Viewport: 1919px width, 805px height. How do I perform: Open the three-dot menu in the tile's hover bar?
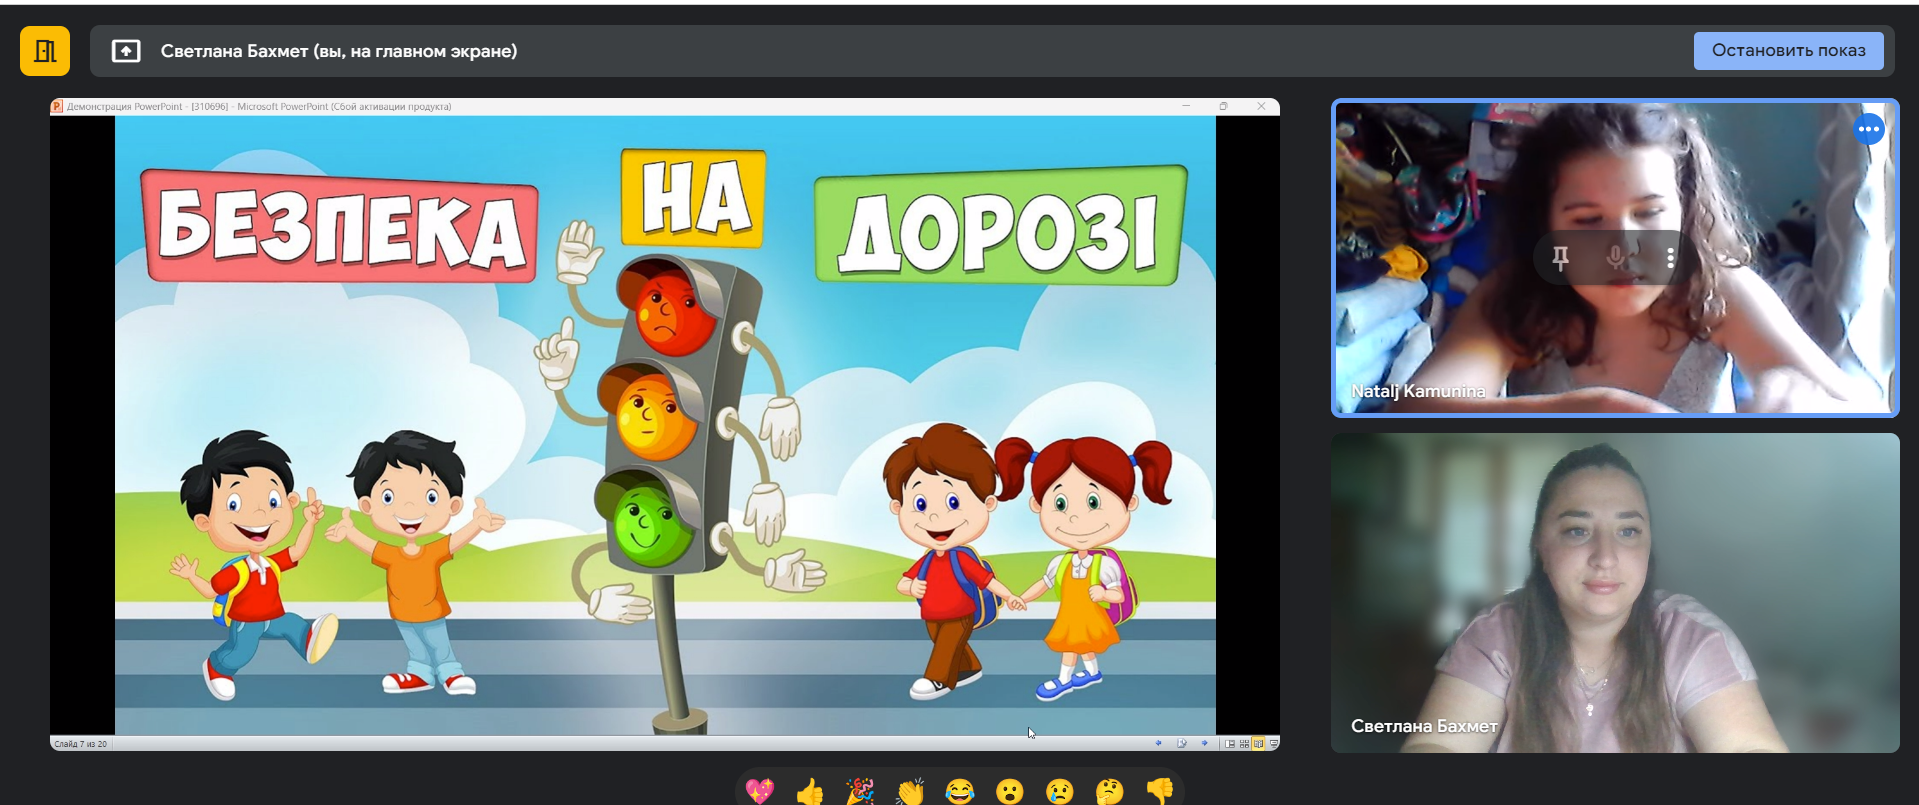tap(1670, 258)
